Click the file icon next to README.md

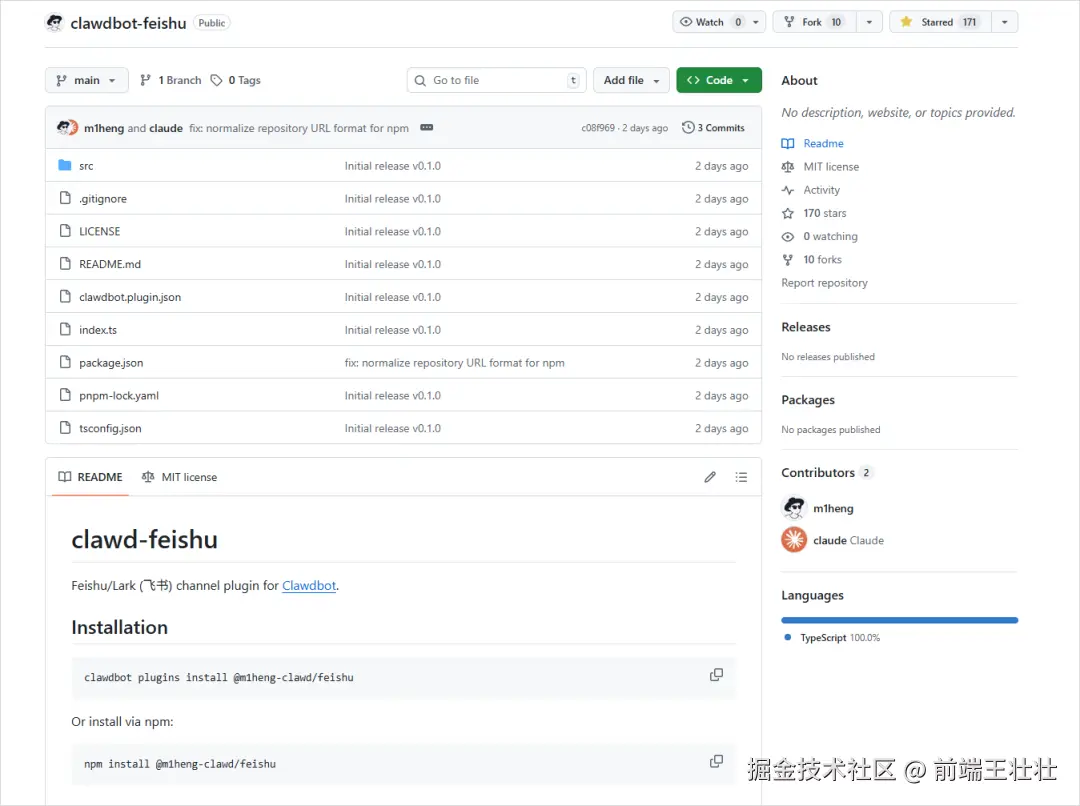65,264
